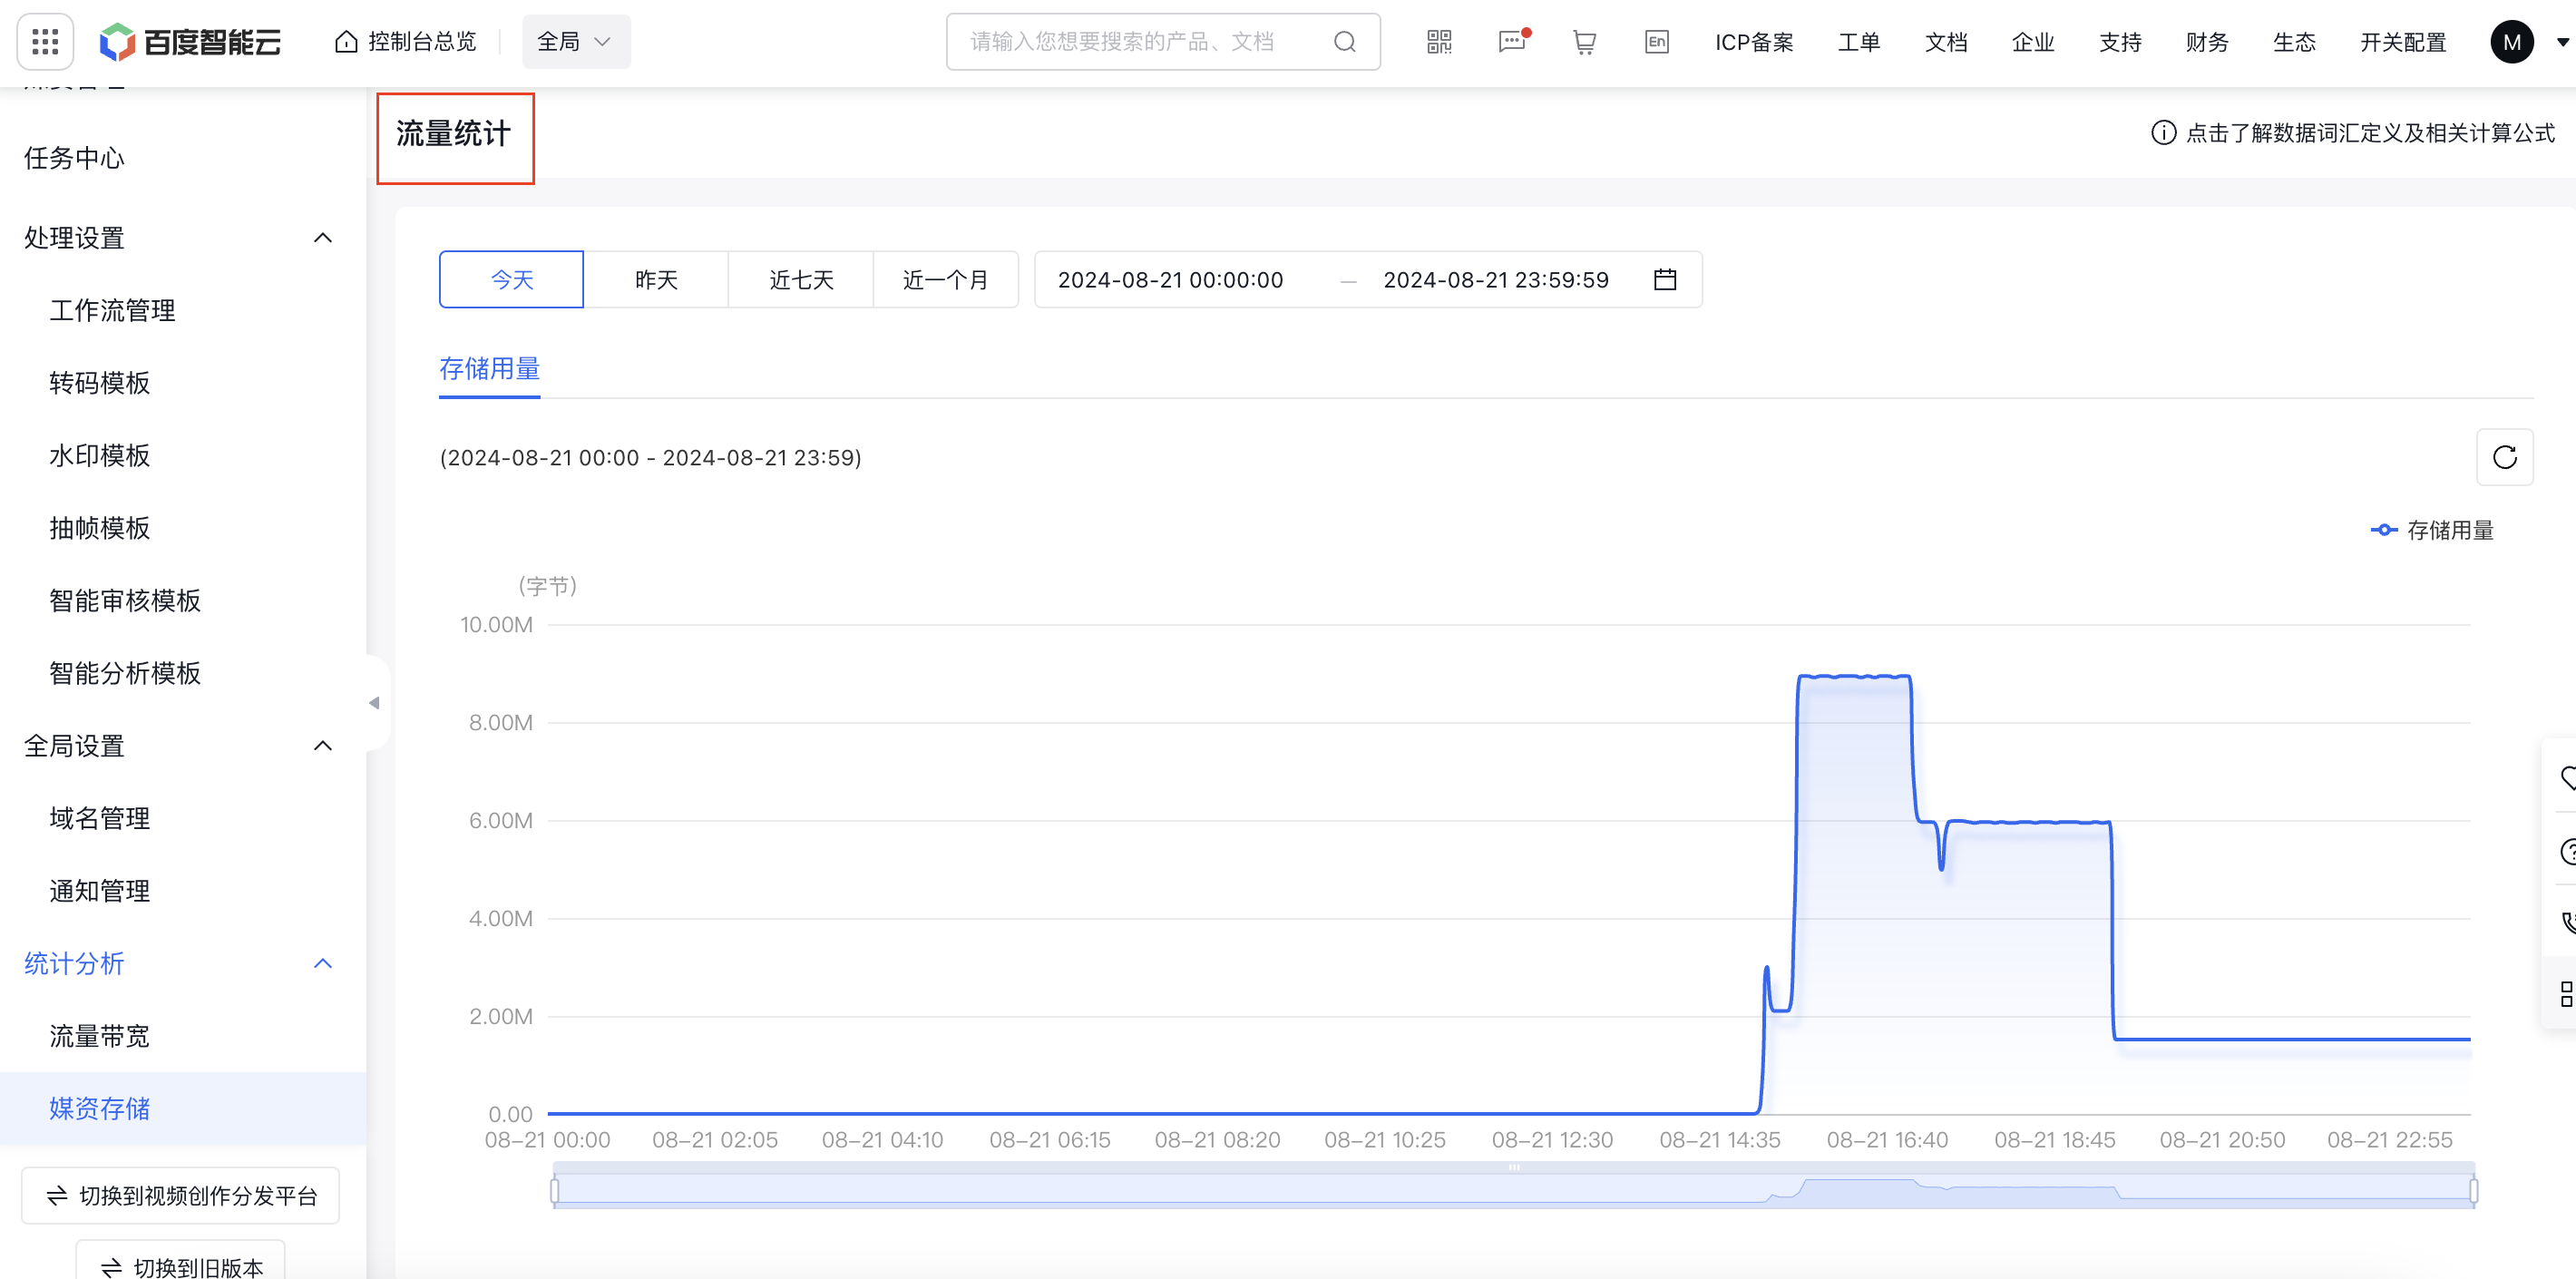Open the nine-dot product grid menu

(x=45, y=42)
